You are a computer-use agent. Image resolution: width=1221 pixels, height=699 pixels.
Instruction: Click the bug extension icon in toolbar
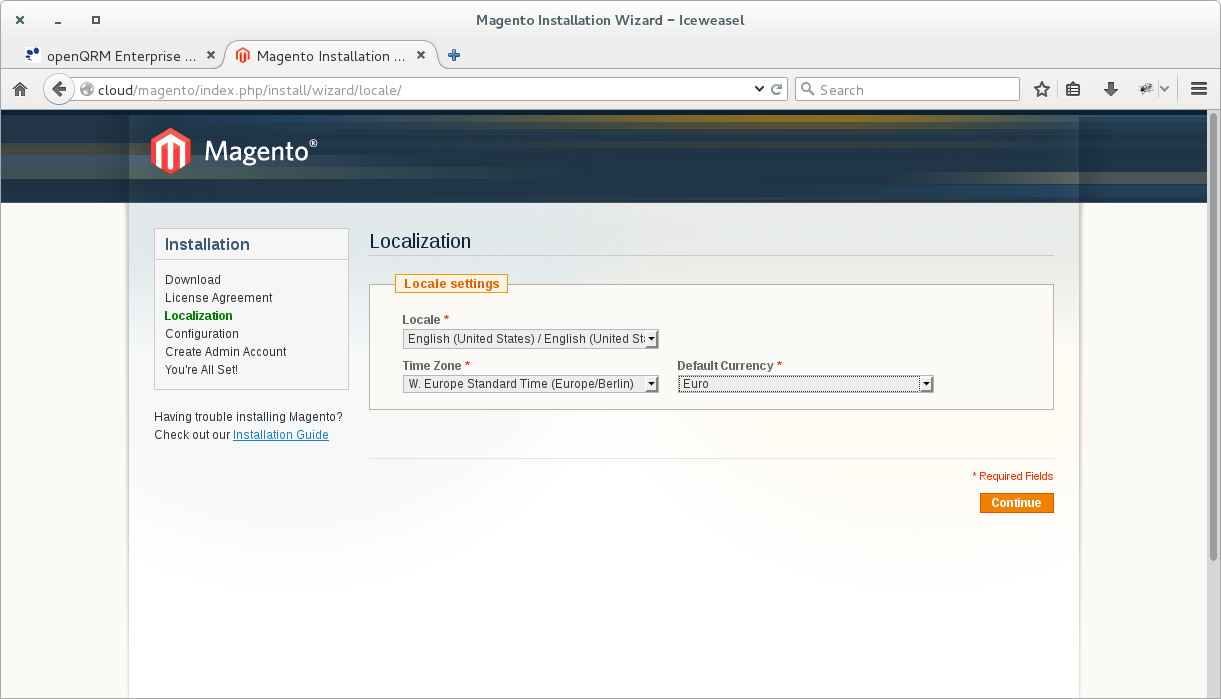(x=1146, y=89)
